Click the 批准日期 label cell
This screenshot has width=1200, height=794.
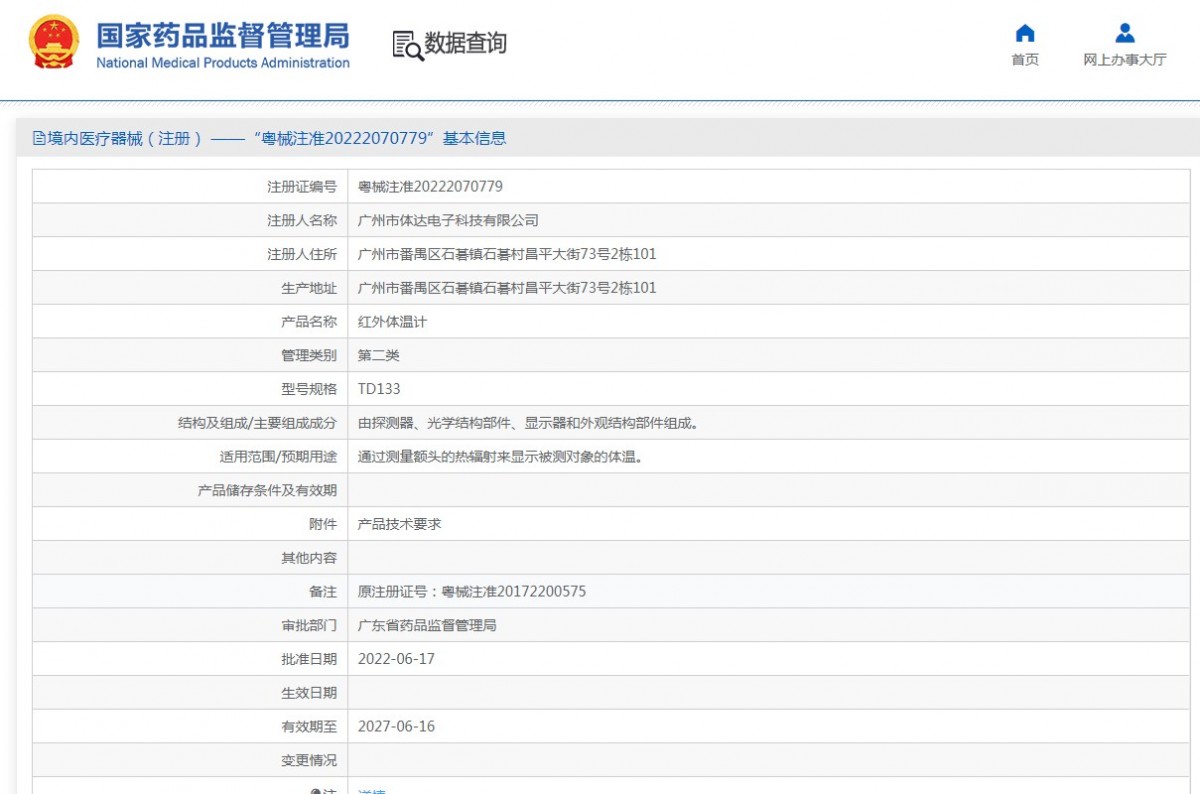coord(190,659)
